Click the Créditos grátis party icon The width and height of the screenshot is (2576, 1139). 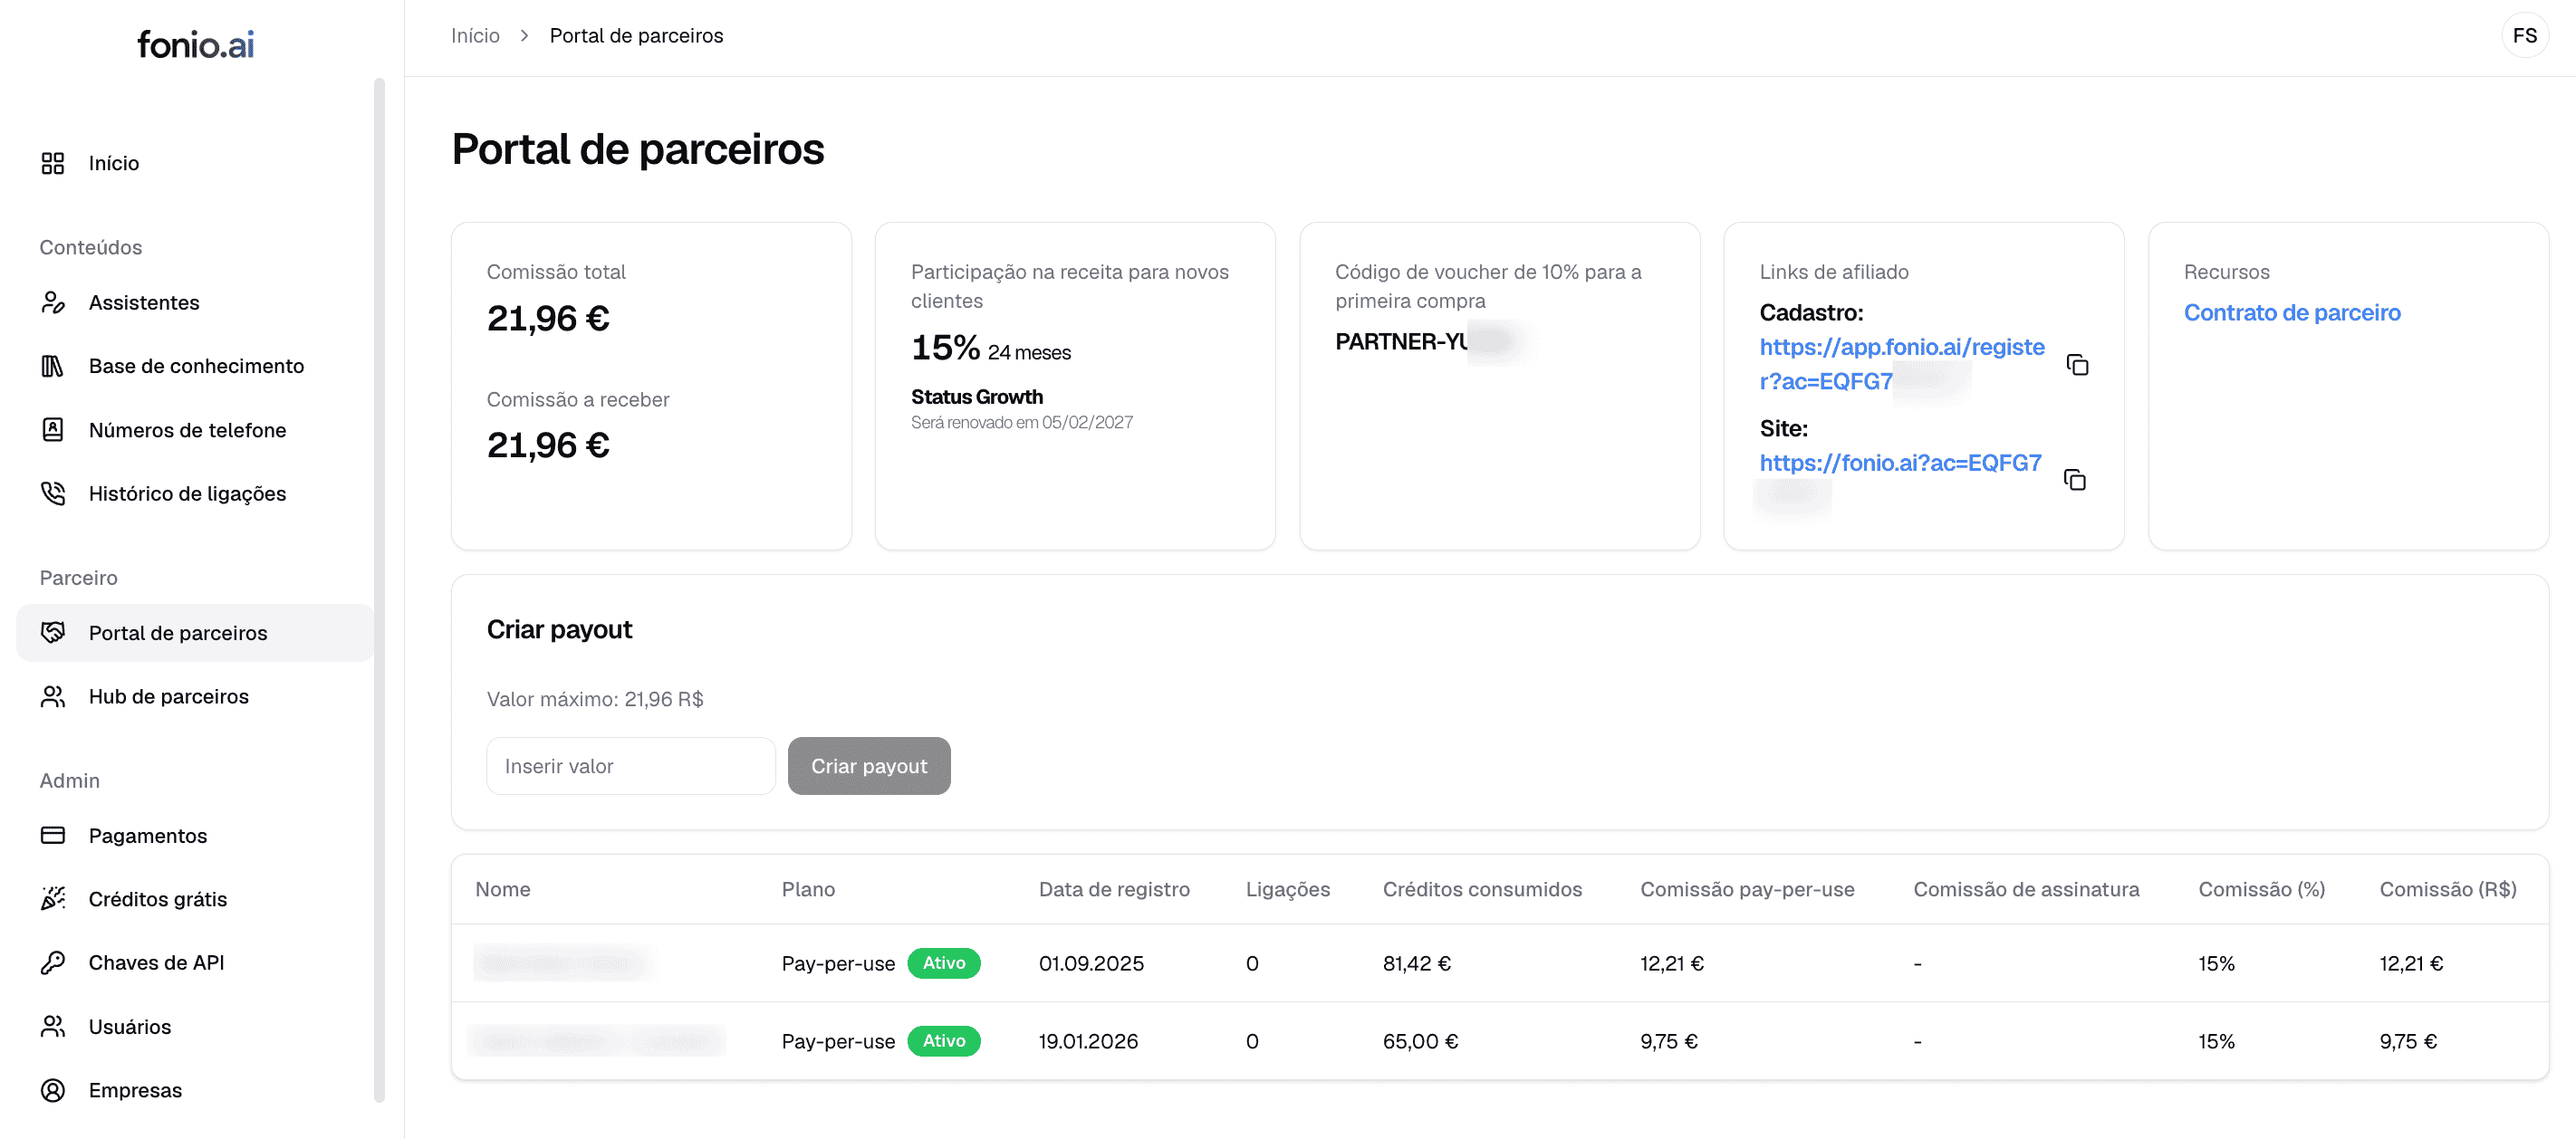click(53, 898)
